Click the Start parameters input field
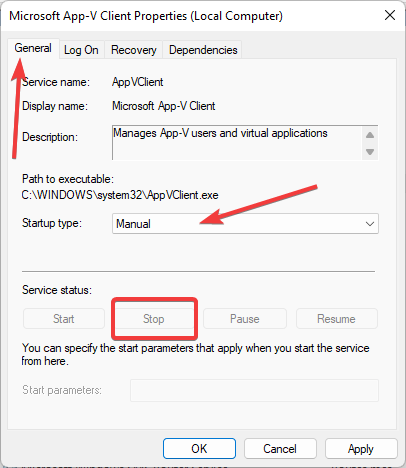This screenshot has width=406, height=468. point(254,390)
